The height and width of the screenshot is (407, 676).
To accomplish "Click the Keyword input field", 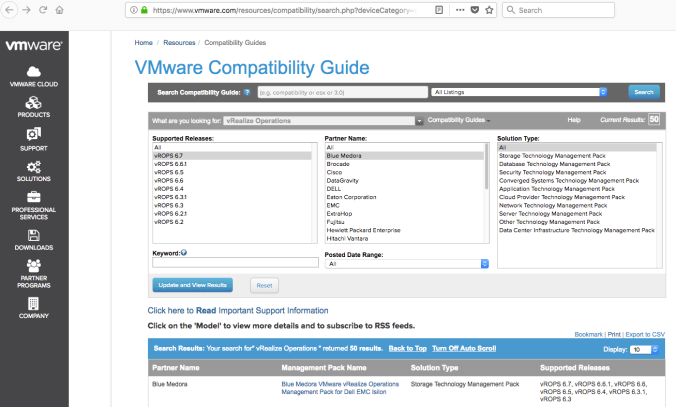I will [x=235, y=263].
